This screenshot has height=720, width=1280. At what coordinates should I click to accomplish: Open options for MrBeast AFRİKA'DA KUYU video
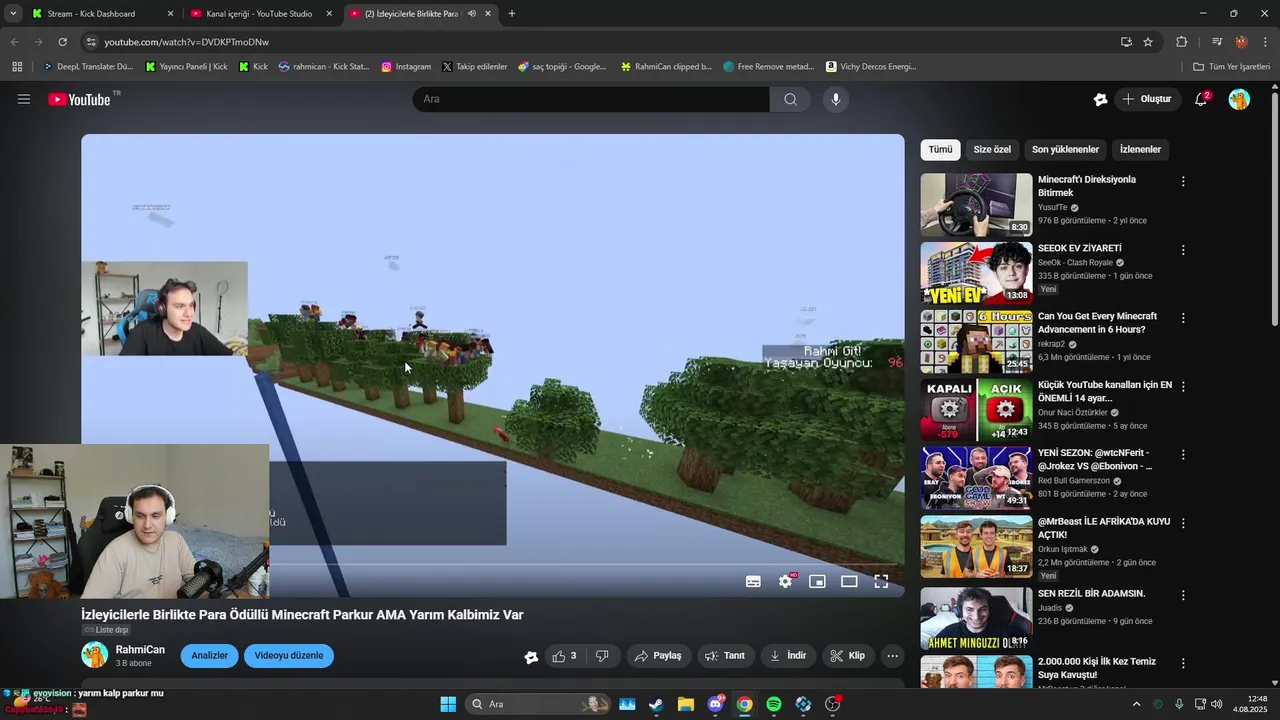[1183, 523]
